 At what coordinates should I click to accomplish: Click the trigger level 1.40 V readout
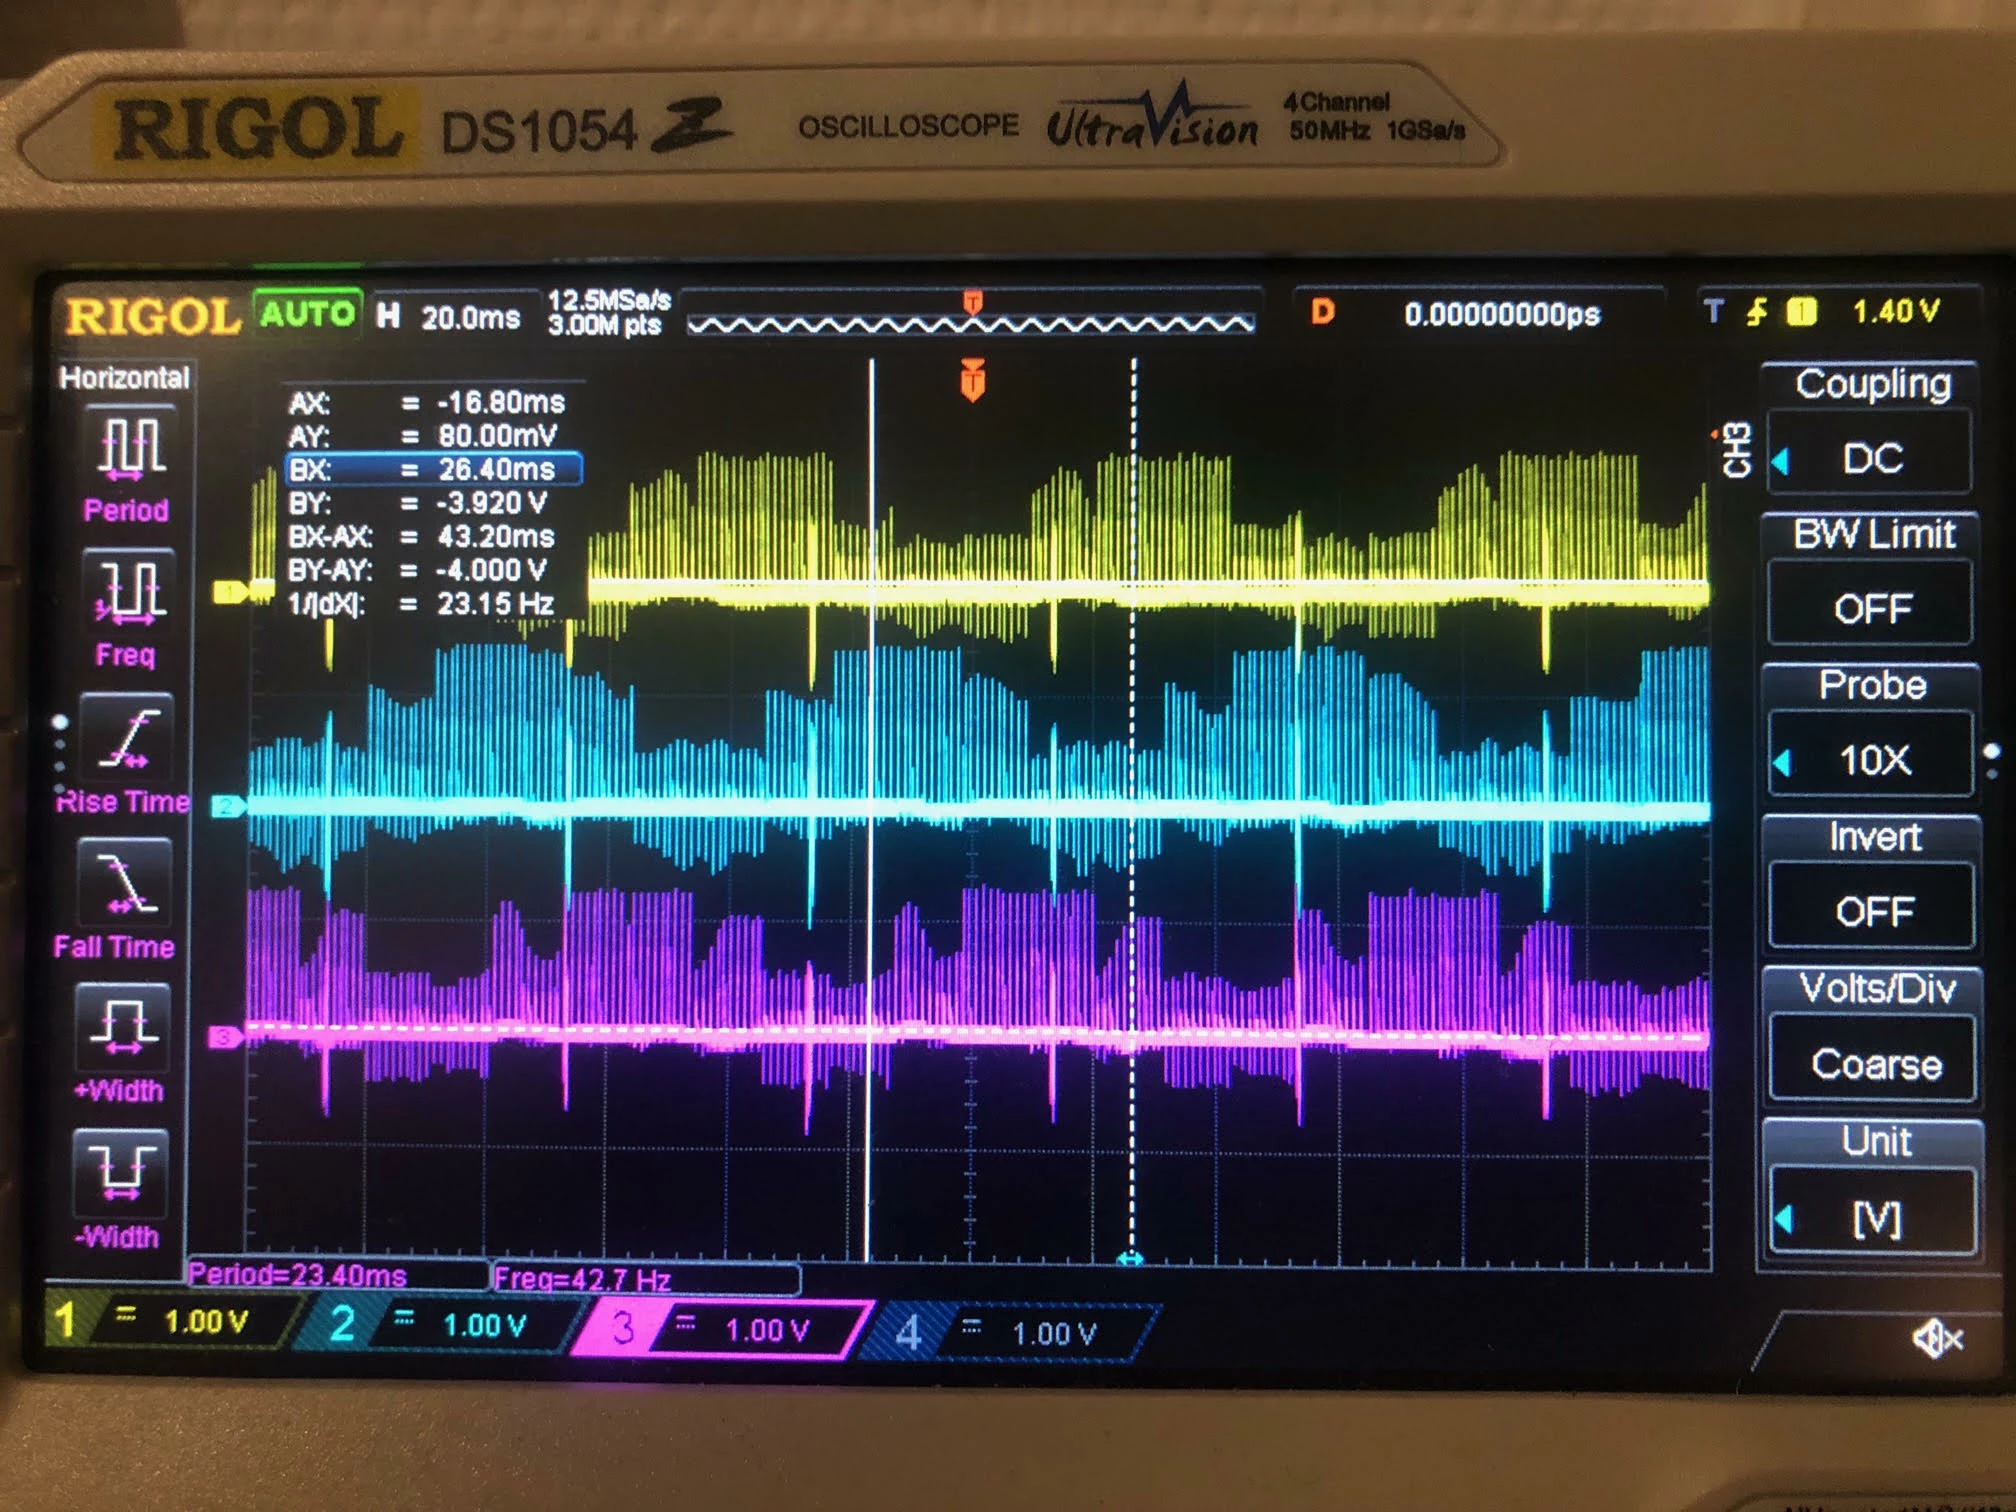[x=1895, y=312]
